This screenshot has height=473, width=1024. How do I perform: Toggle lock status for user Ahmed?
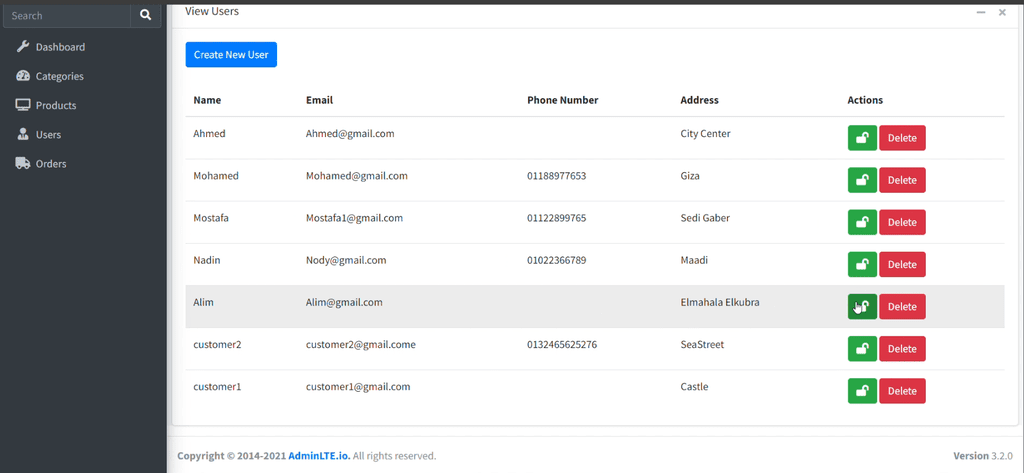pyautogui.click(x=862, y=138)
